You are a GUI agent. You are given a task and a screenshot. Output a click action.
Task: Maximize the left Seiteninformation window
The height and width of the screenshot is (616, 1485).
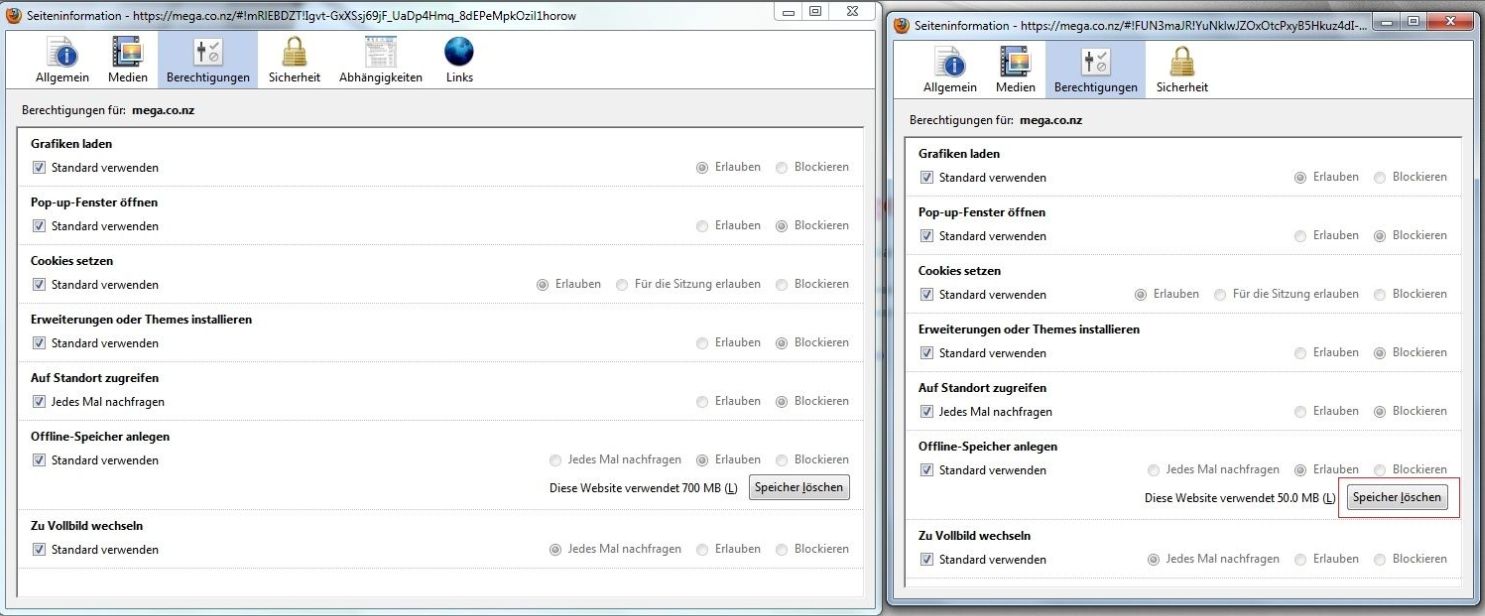click(x=815, y=11)
